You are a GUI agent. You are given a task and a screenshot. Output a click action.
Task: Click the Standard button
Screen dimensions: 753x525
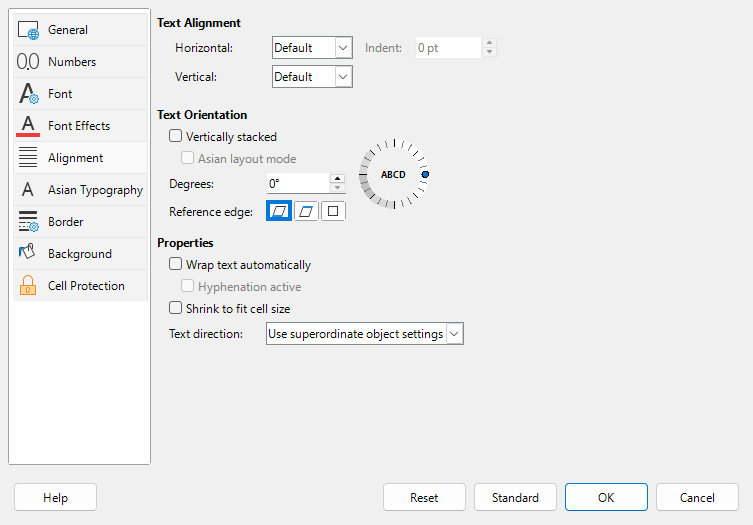tap(515, 497)
